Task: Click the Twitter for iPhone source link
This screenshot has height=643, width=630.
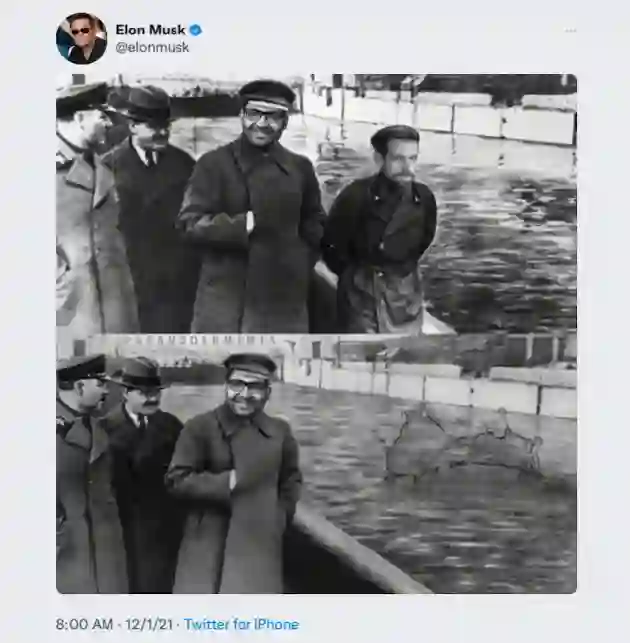Action: (241, 624)
